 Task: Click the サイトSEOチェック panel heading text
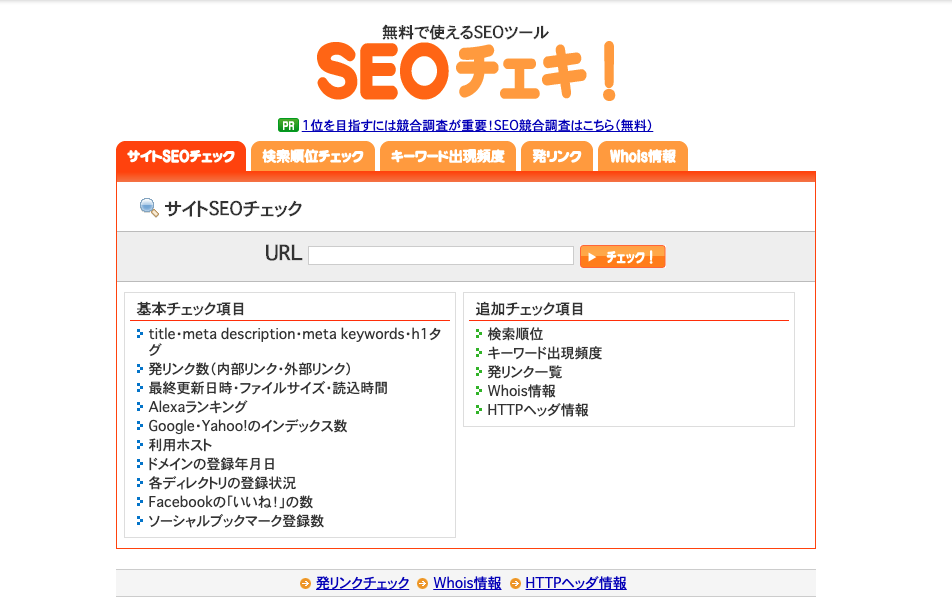click(x=233, y=209)
